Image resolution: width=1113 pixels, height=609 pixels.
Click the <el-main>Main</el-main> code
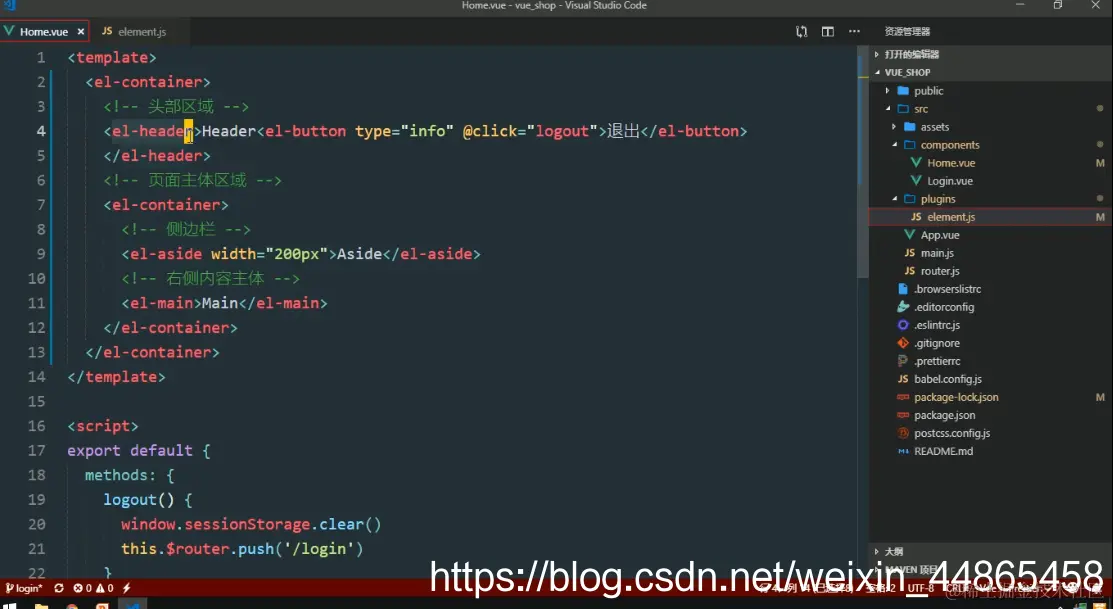(x=224, y=303)
